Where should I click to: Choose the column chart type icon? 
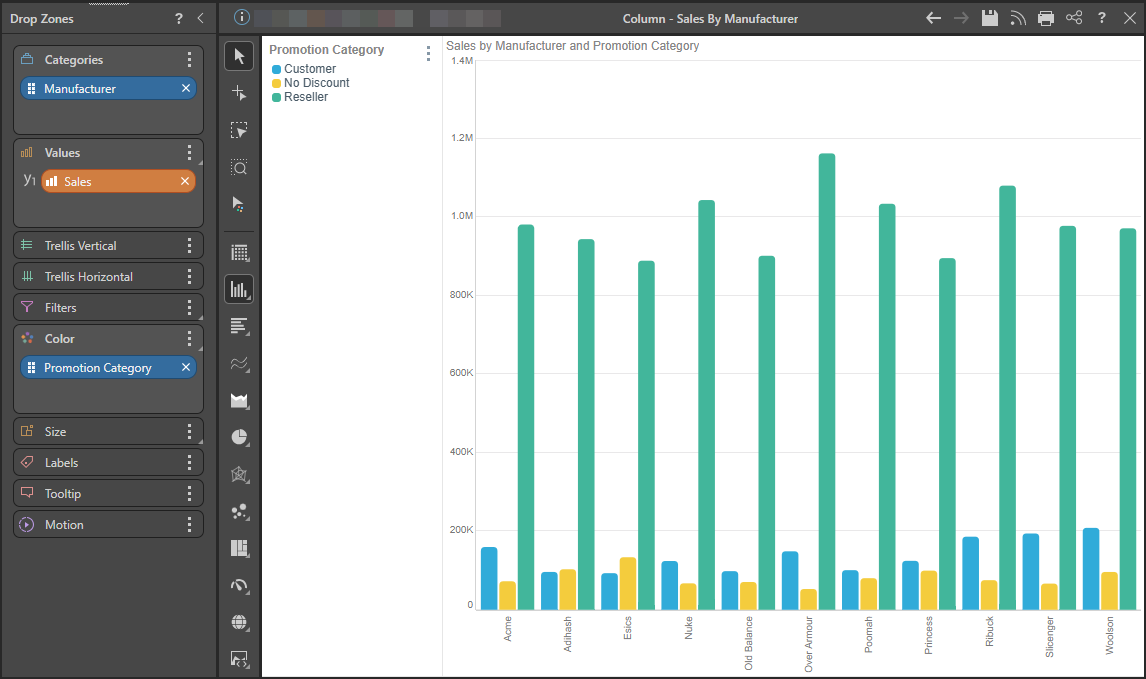(x=239, y=289)
